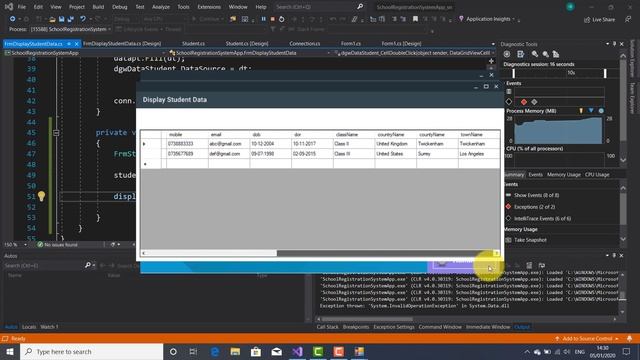Restart the debug session icon

pyautogui.click(x=282, y=19)
